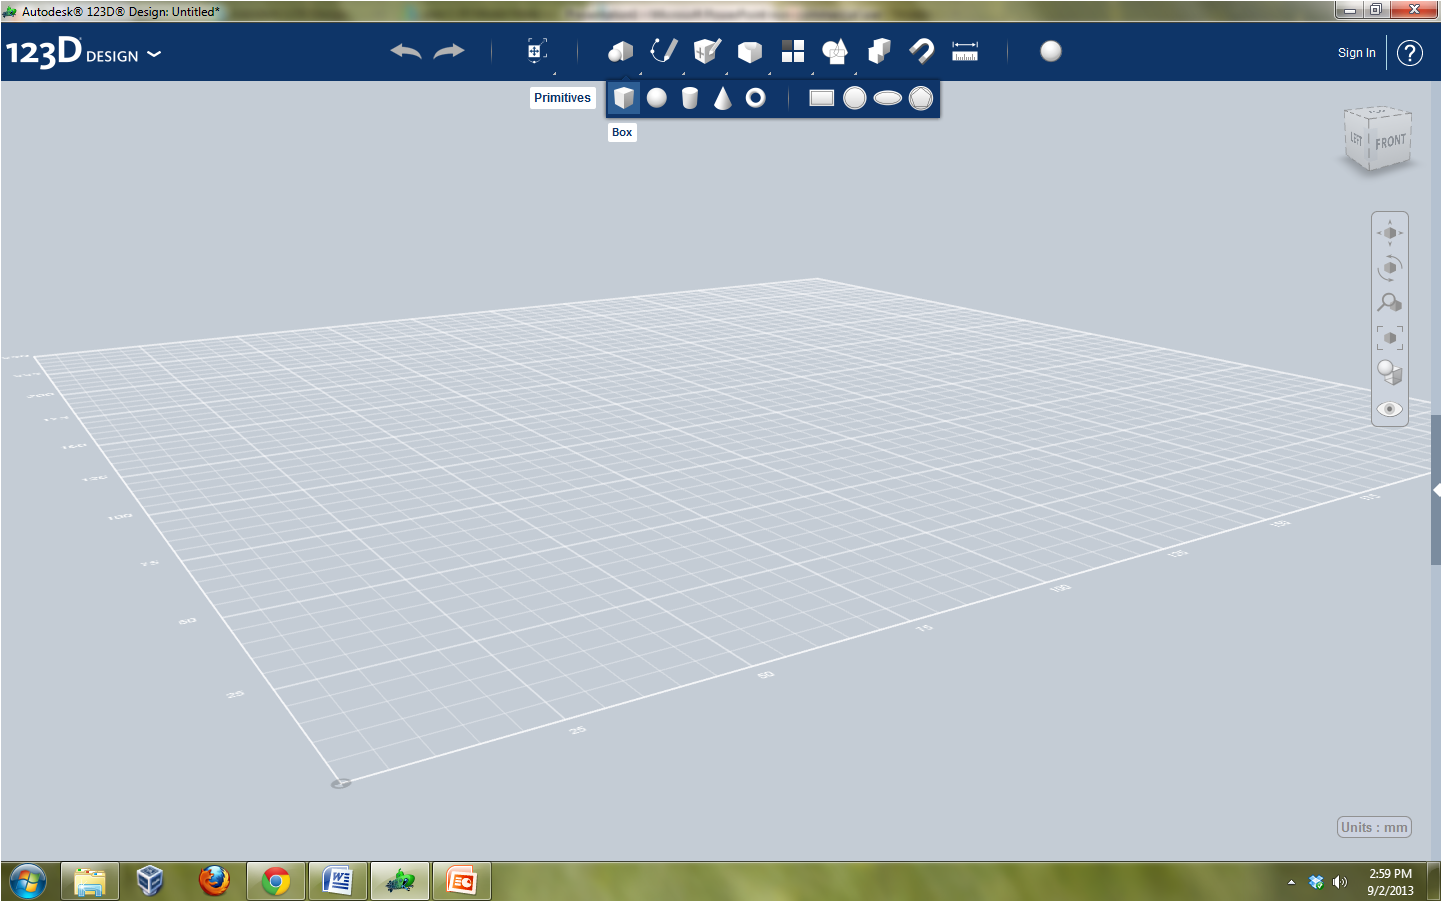Toggle the Snap magnet tool
This screenshot has width=1442, height=902.
coord(922,51)
